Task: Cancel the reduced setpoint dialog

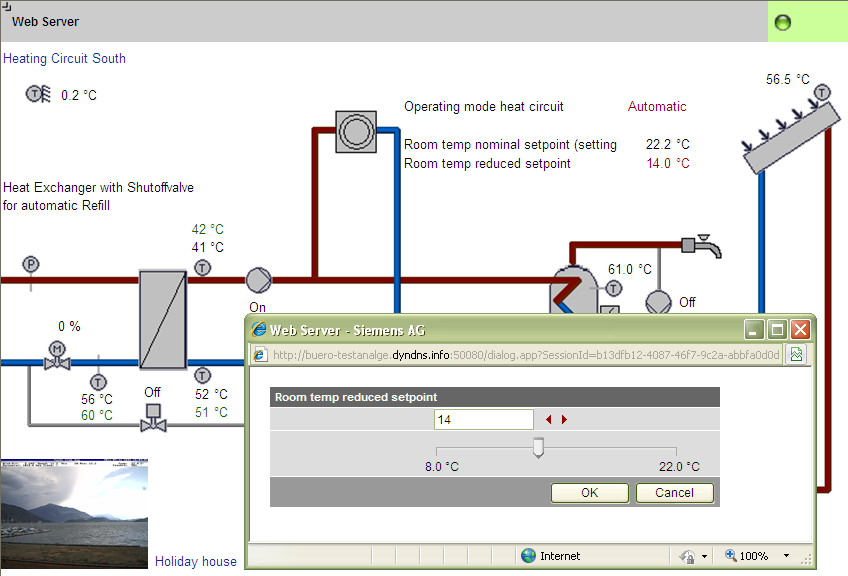Action: point(674,493)
